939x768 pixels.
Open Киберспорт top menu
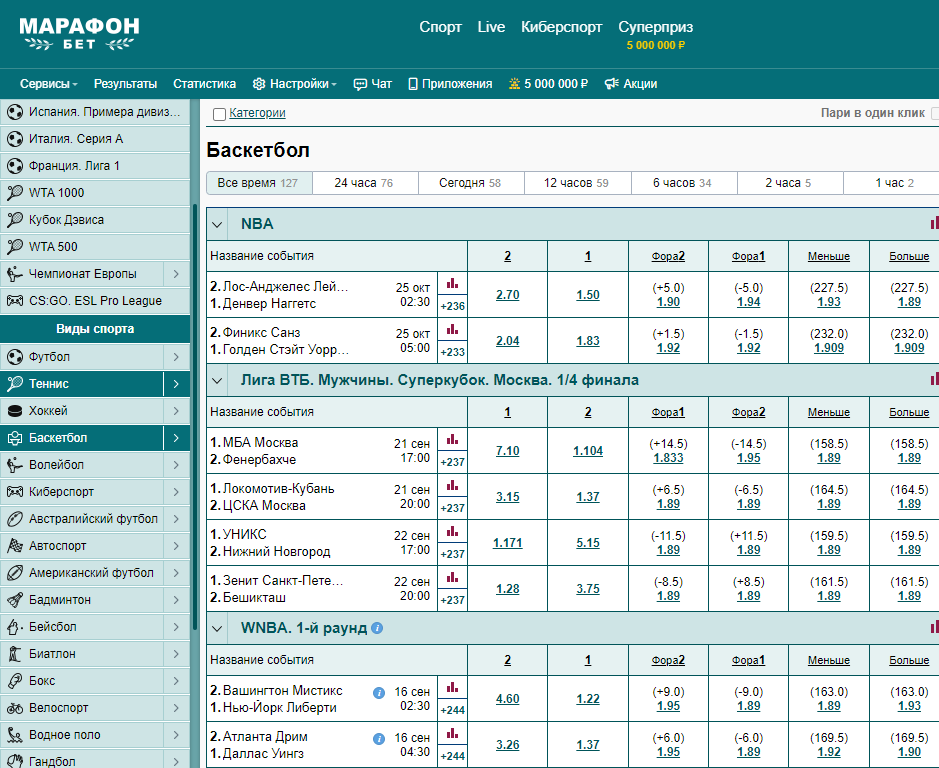click(561, 27)
